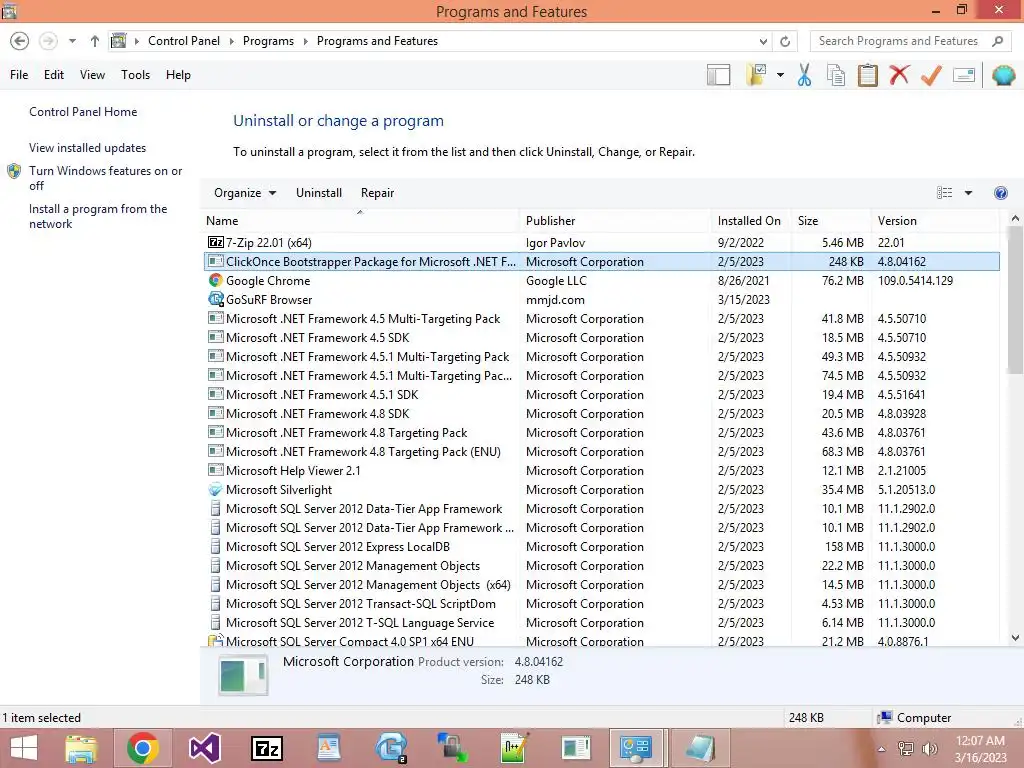The width and height of the screenshot is (1024, 768).
Task: Select the 7-Zip 22.01 (x64) row
Action: pyautogui.click(x=601, y=242)
